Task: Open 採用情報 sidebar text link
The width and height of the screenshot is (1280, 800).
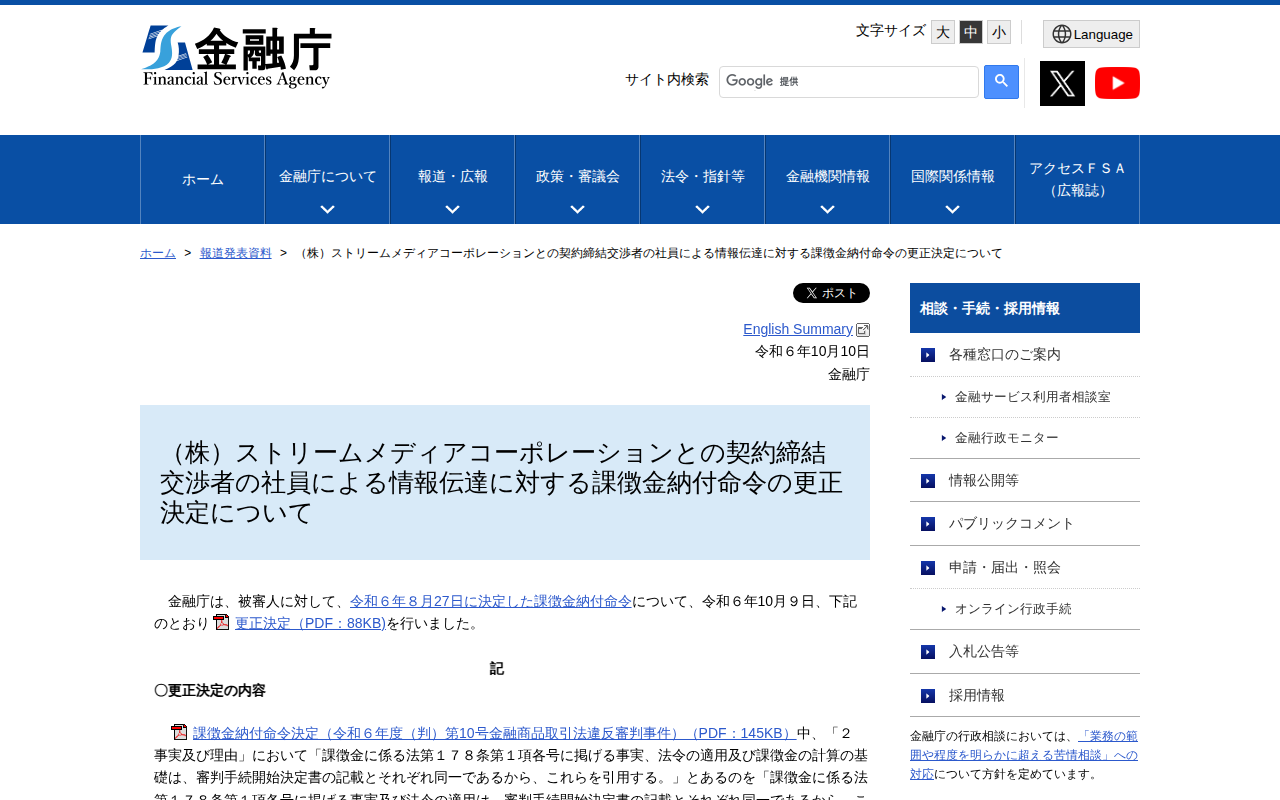Action: [977, 696]
